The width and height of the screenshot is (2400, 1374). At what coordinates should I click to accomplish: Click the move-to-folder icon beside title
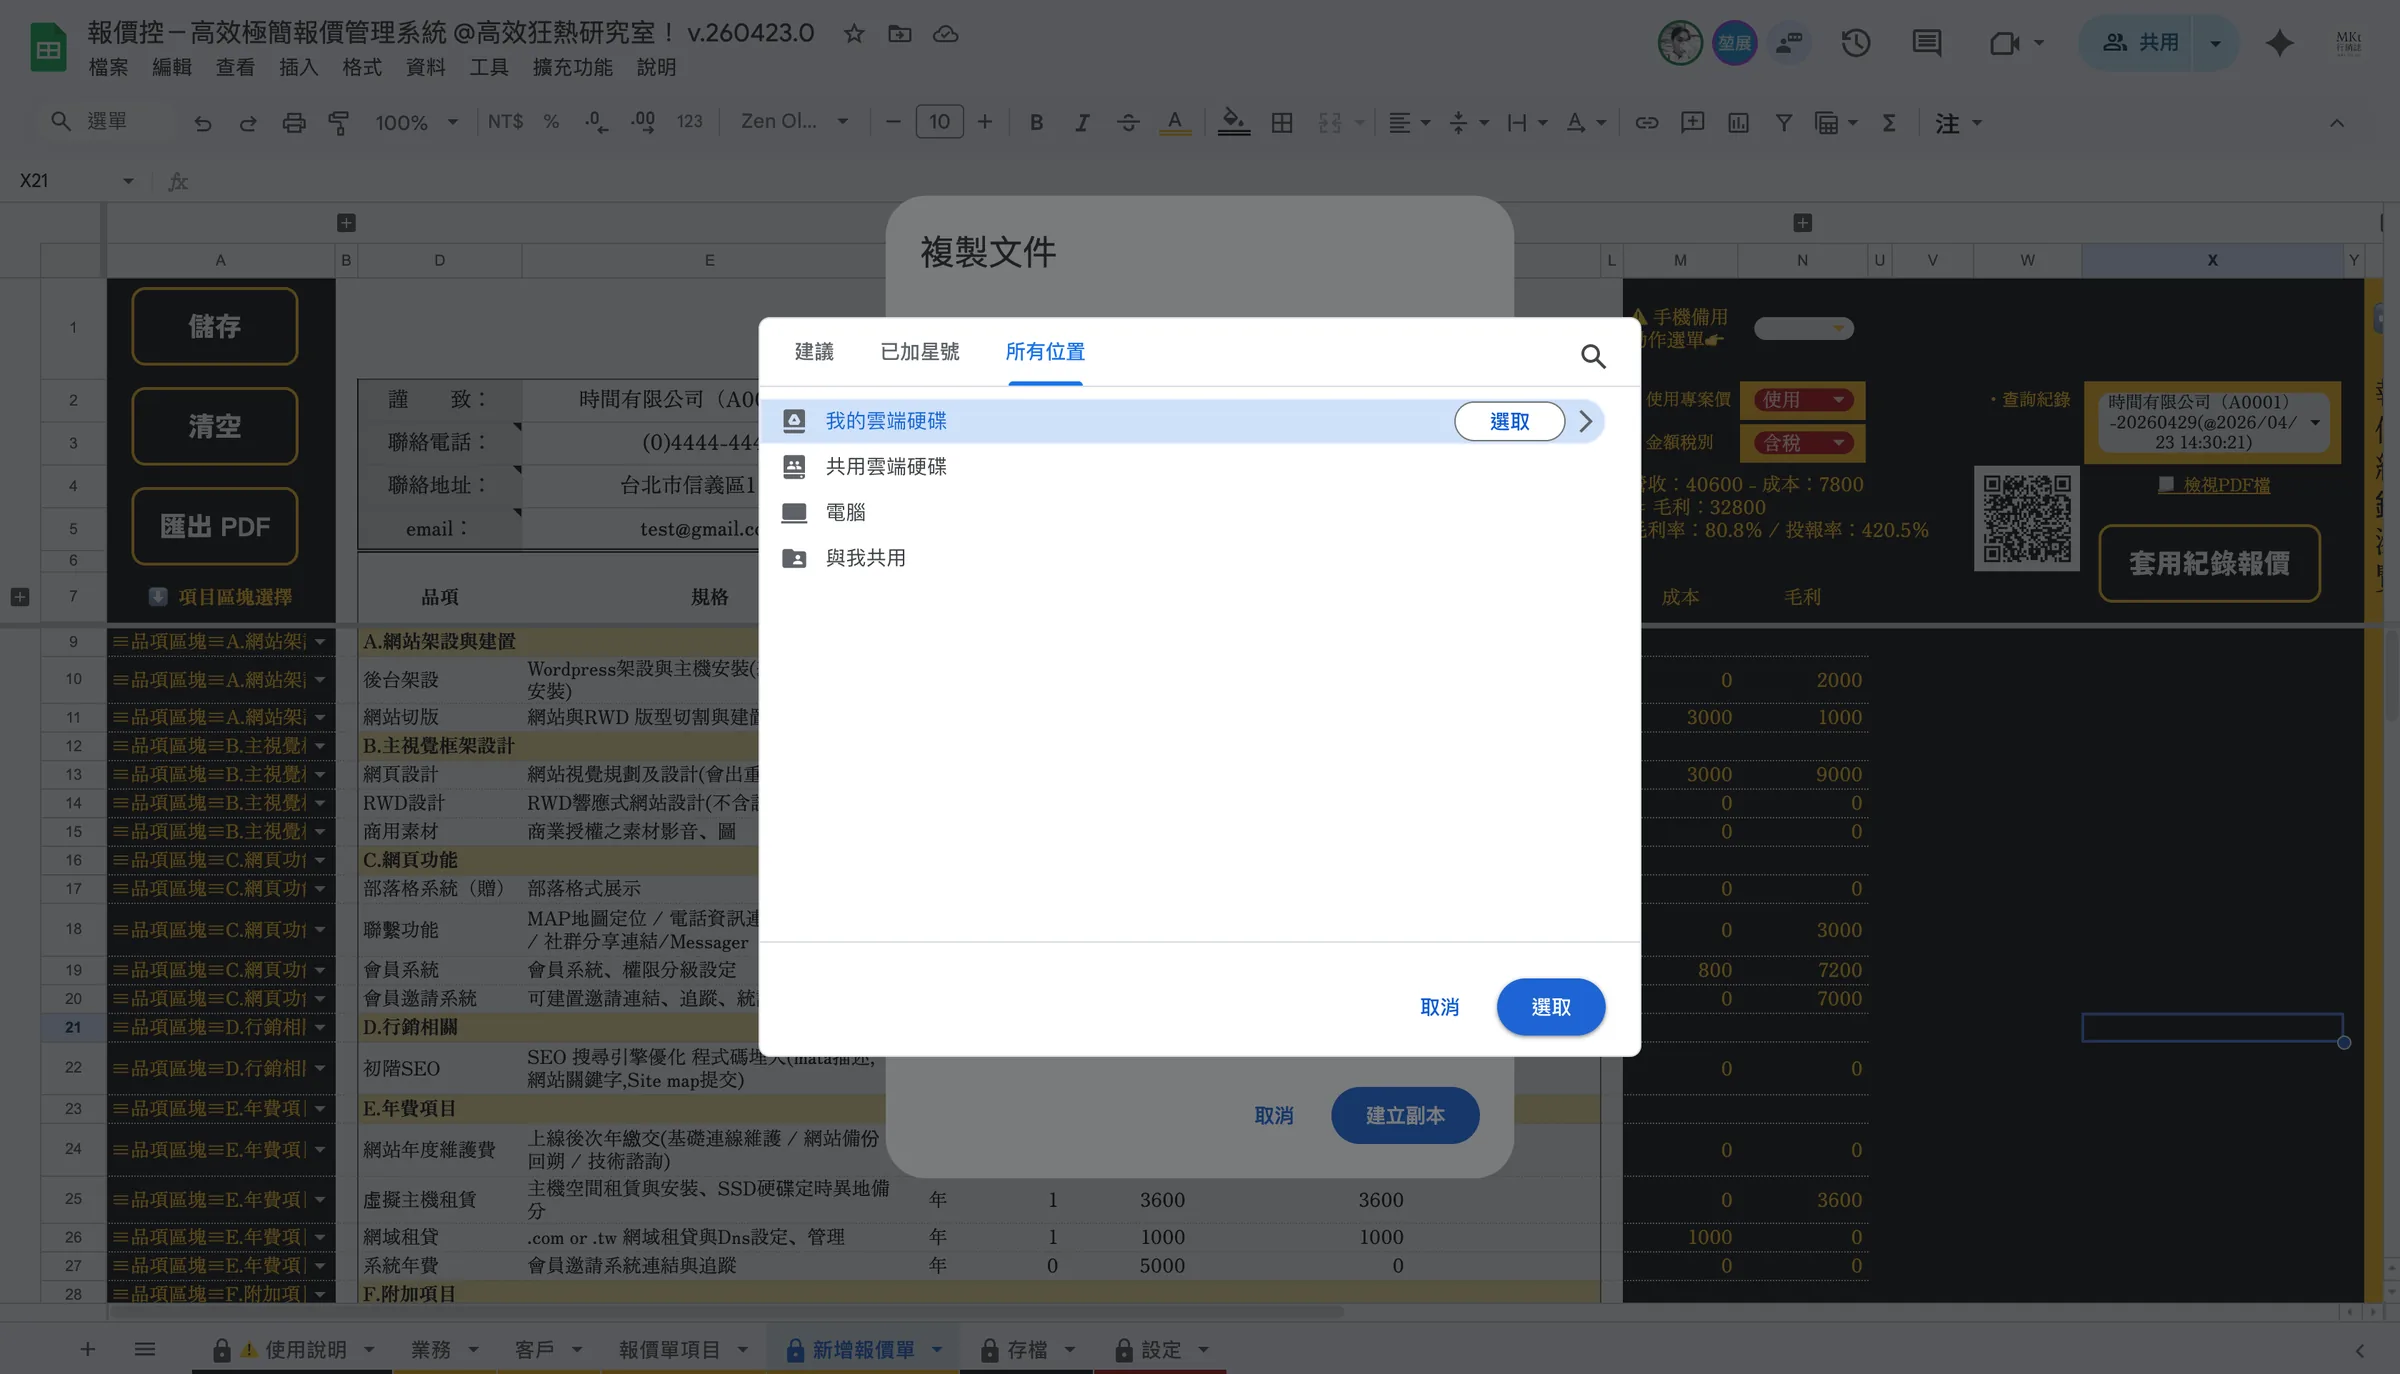tap(900, 34)
